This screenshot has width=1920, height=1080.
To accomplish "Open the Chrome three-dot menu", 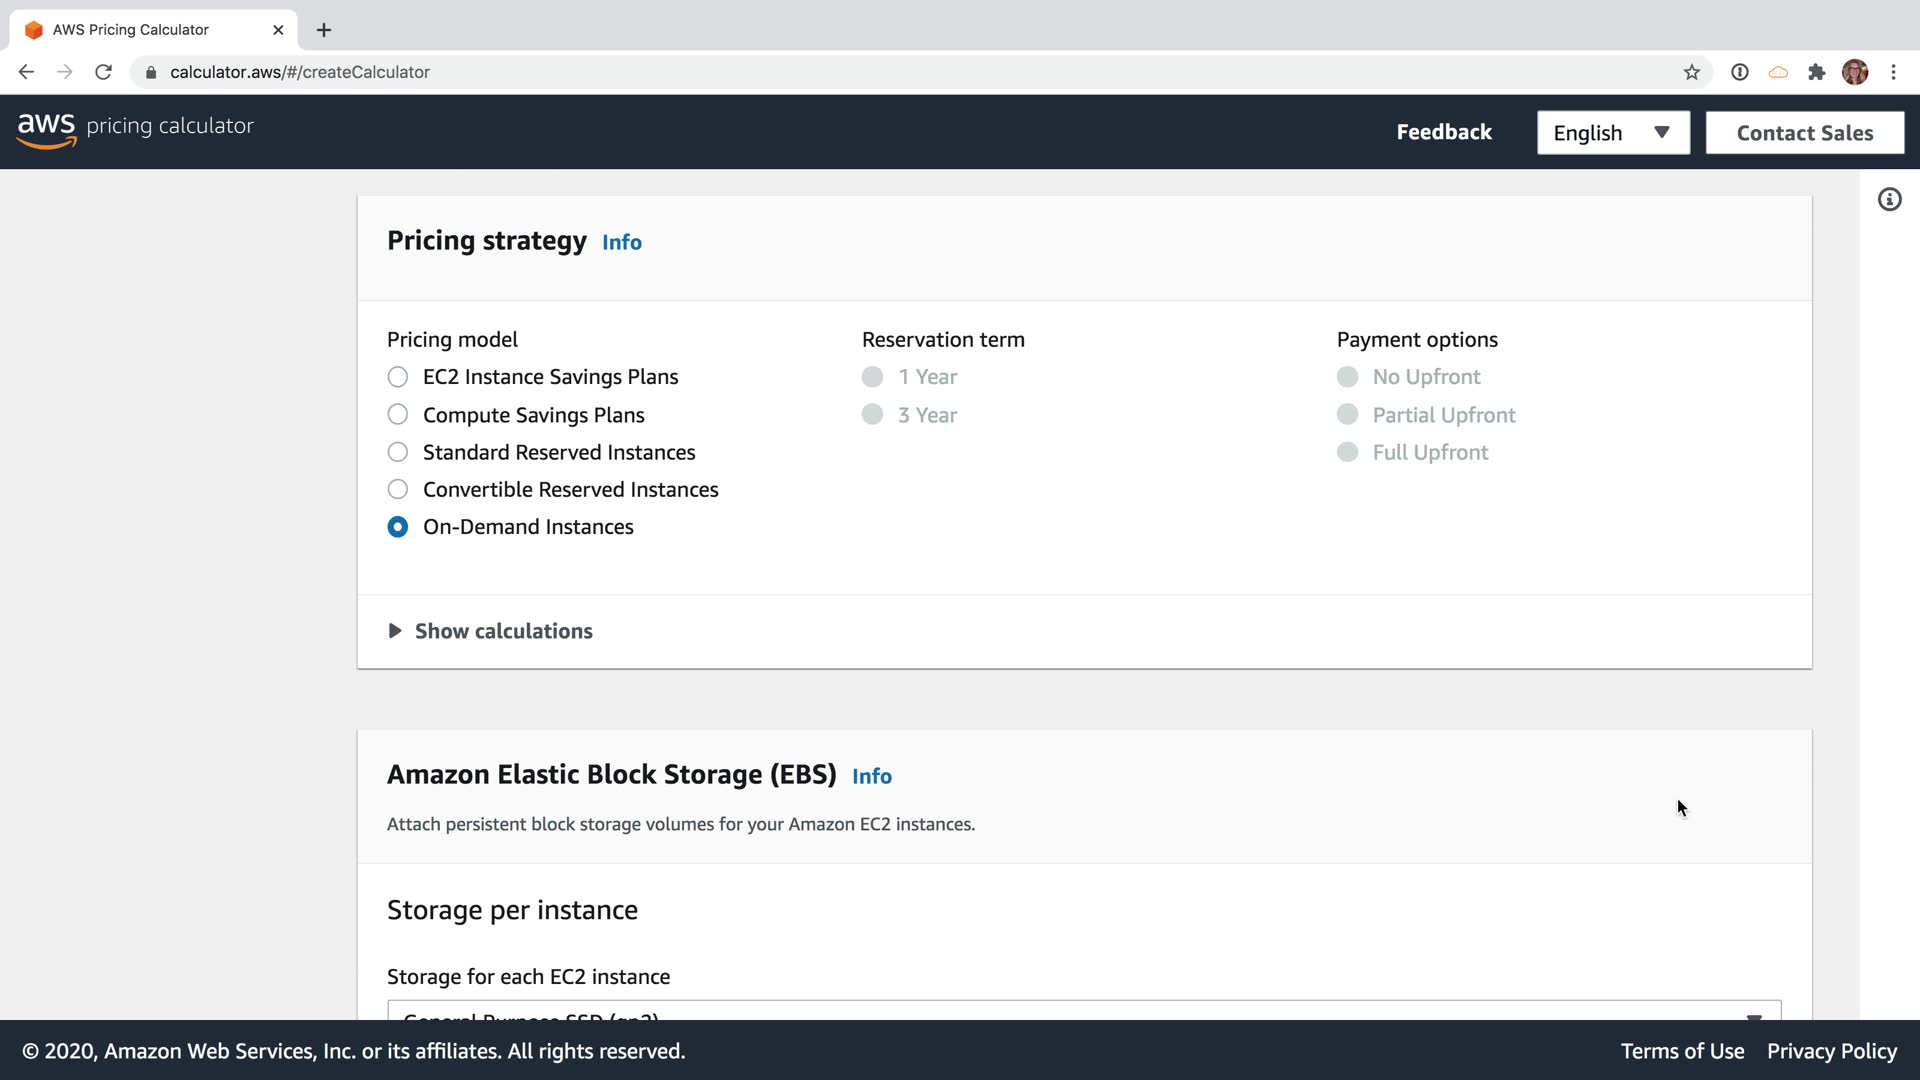I will pos(1893,72).
